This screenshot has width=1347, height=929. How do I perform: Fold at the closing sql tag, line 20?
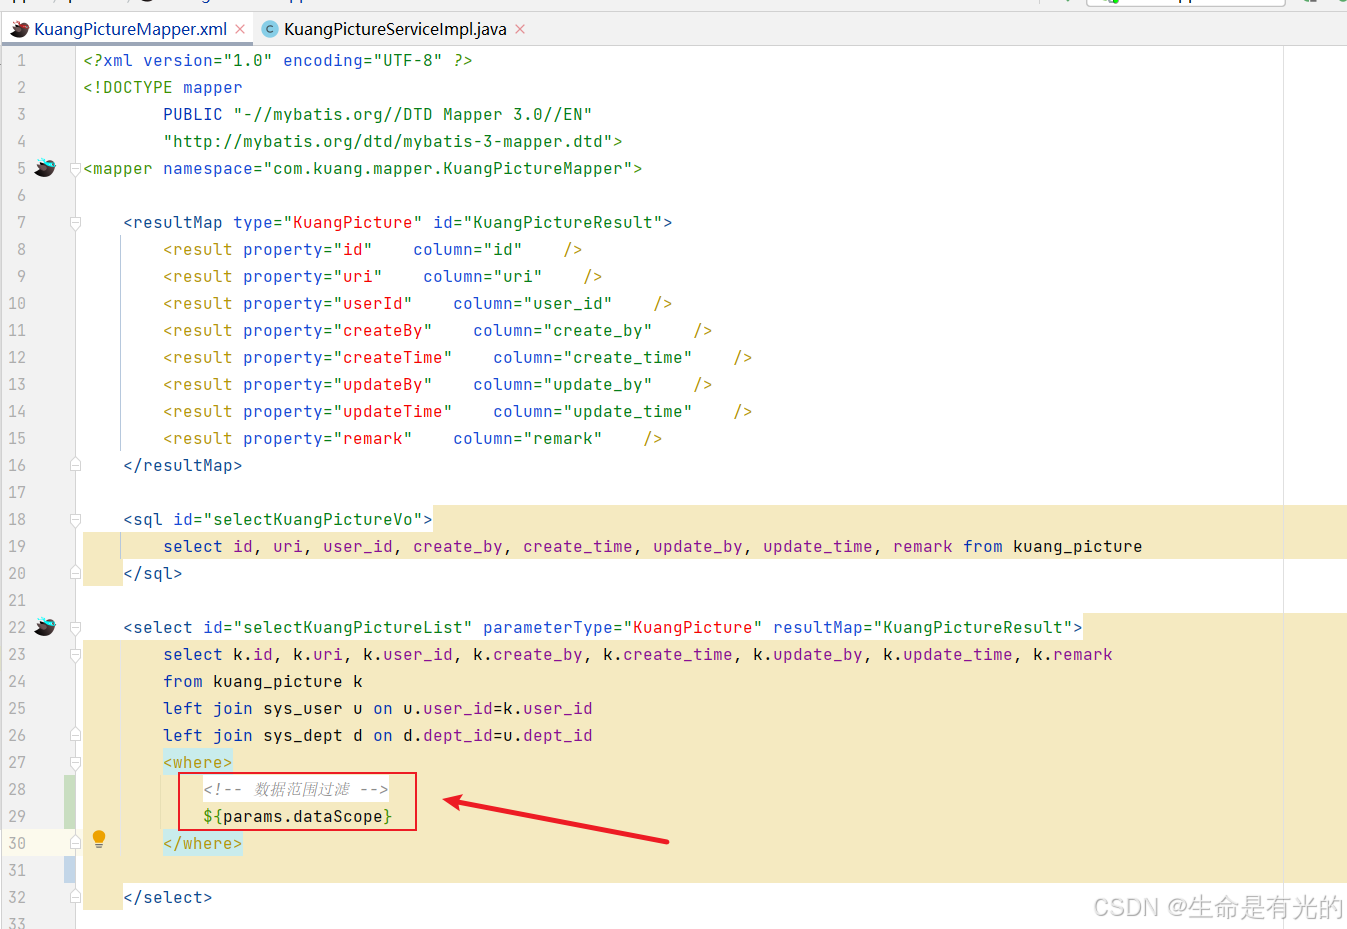click(x=75, y=573)
